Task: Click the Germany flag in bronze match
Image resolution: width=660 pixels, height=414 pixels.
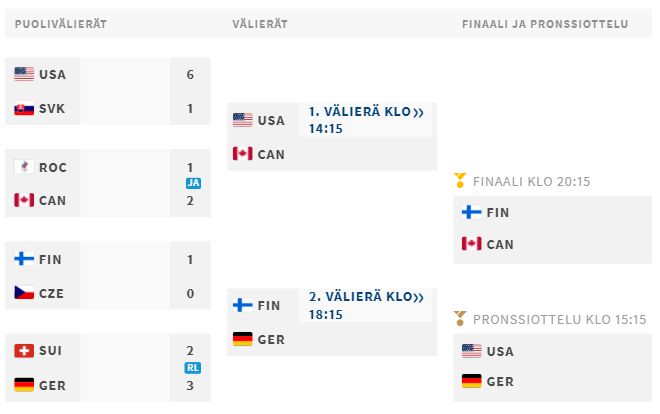Action: coord(471,381)
